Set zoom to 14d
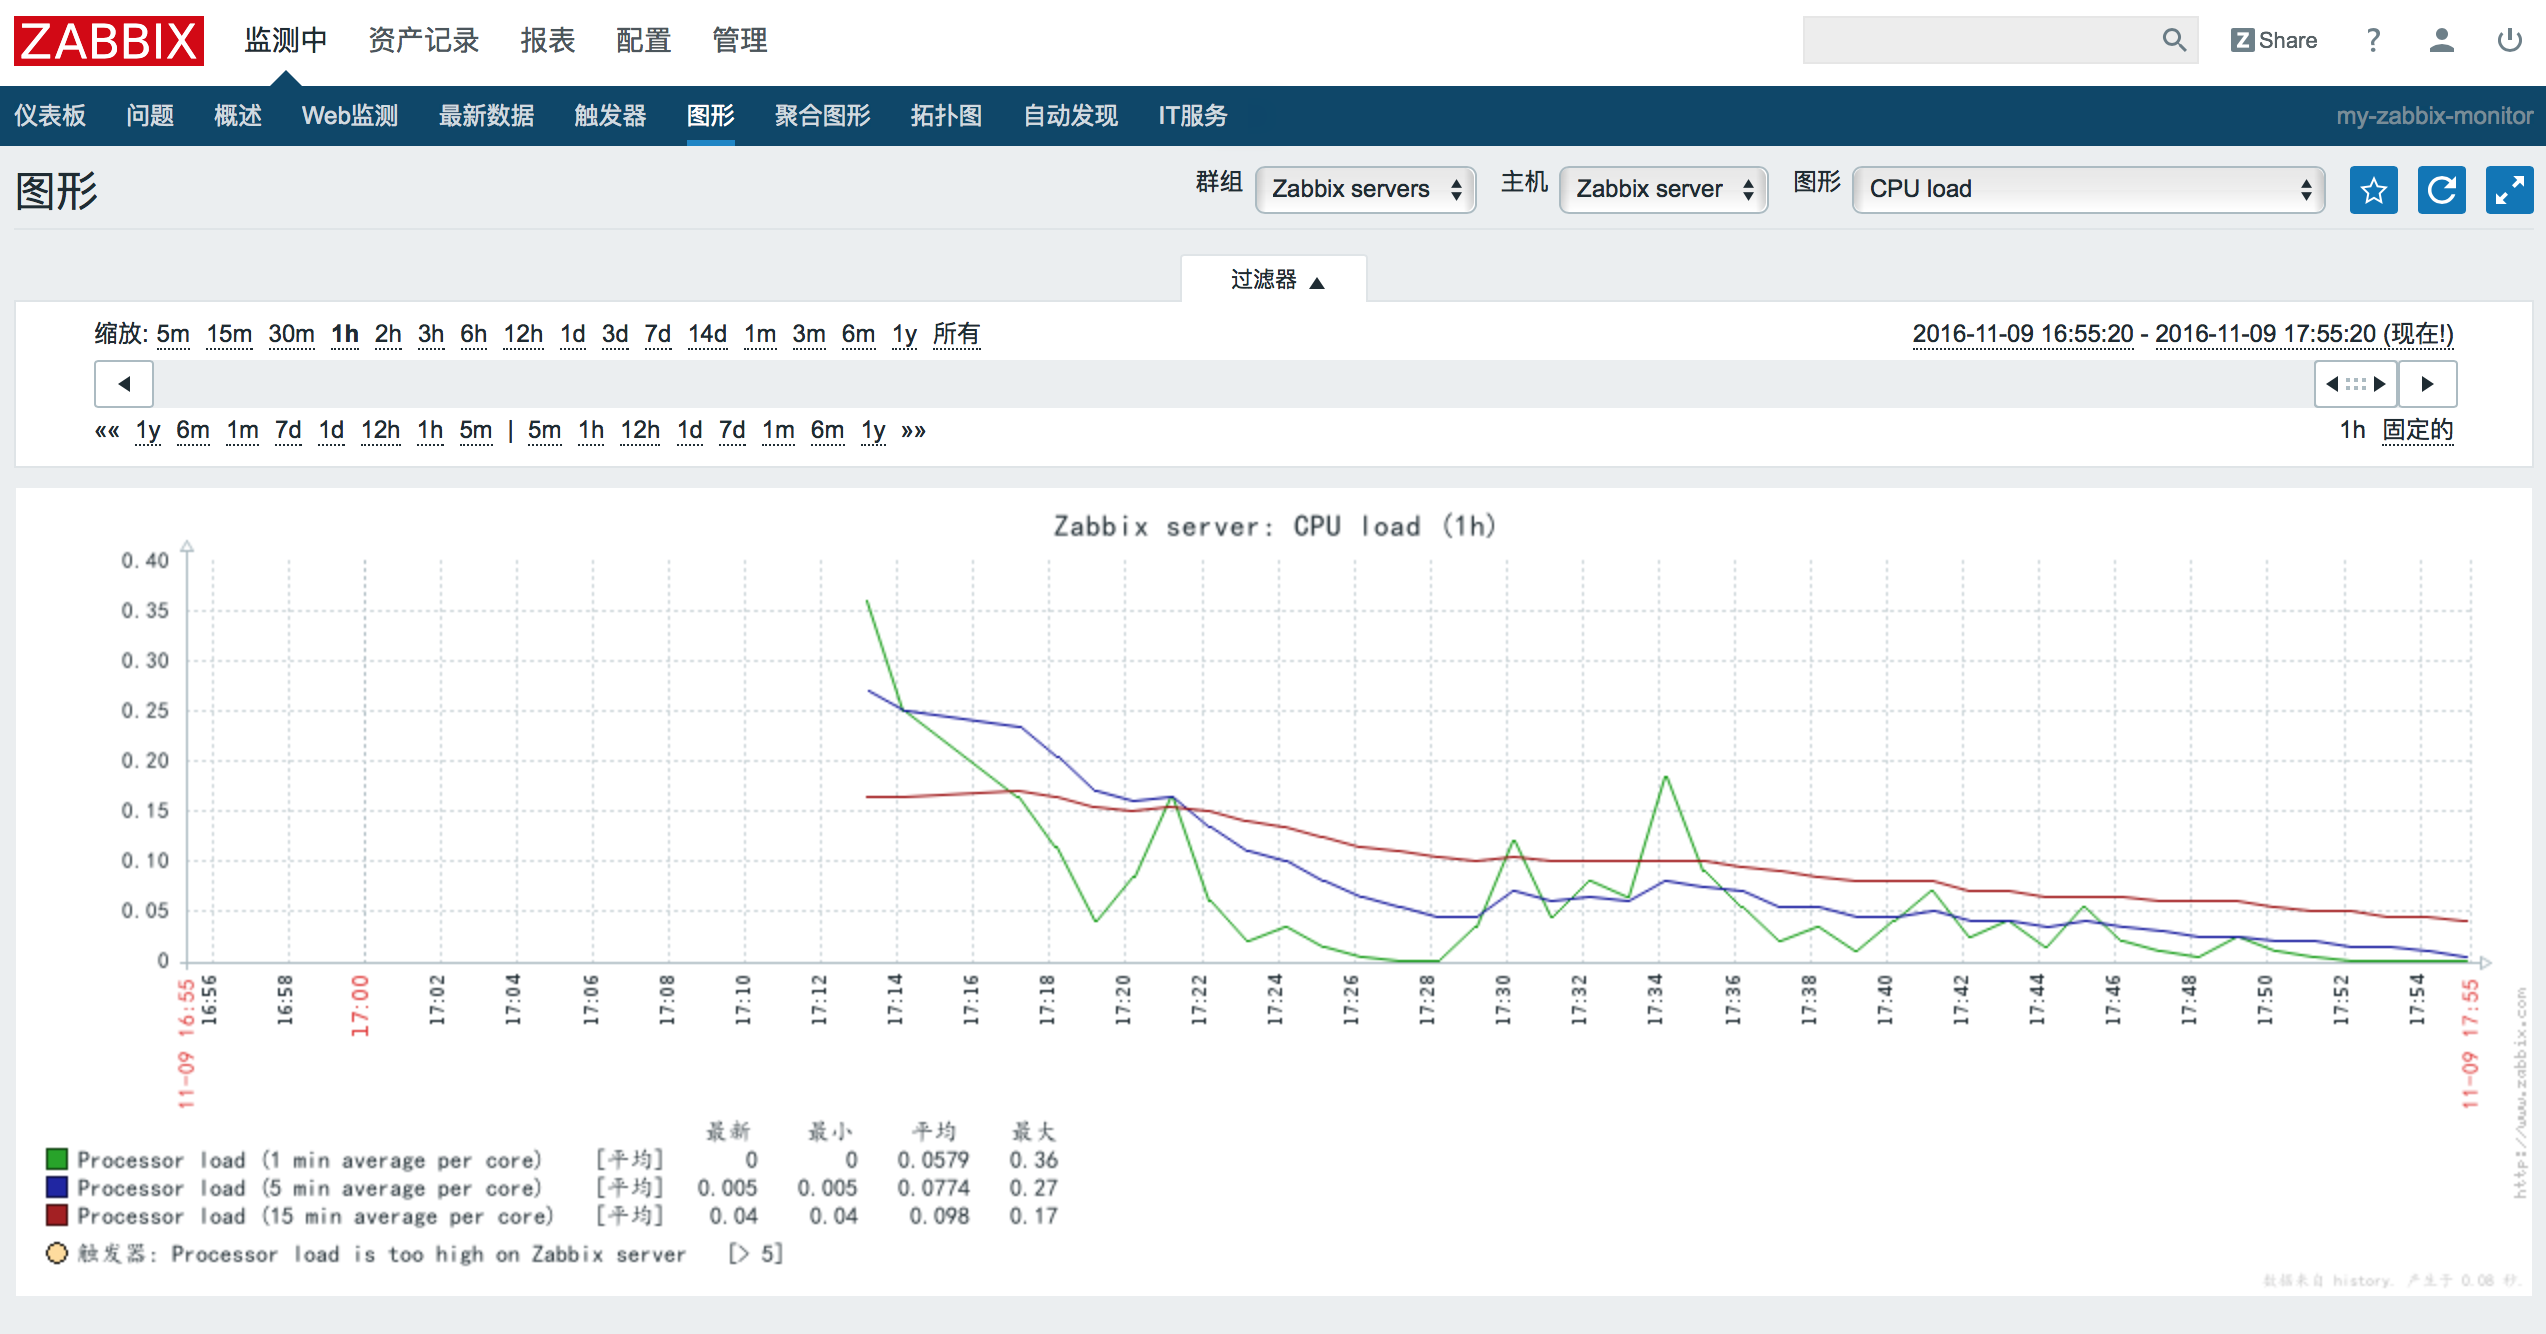Screen dimensions: 2546x1334 pos(707,334)
